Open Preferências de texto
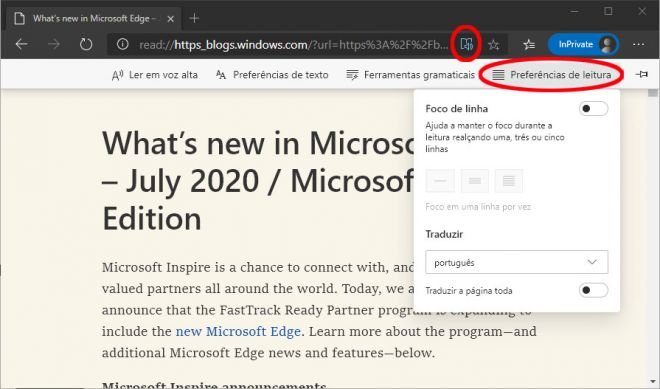Screen dimensions: 660x389 click(x=272, y=75)
